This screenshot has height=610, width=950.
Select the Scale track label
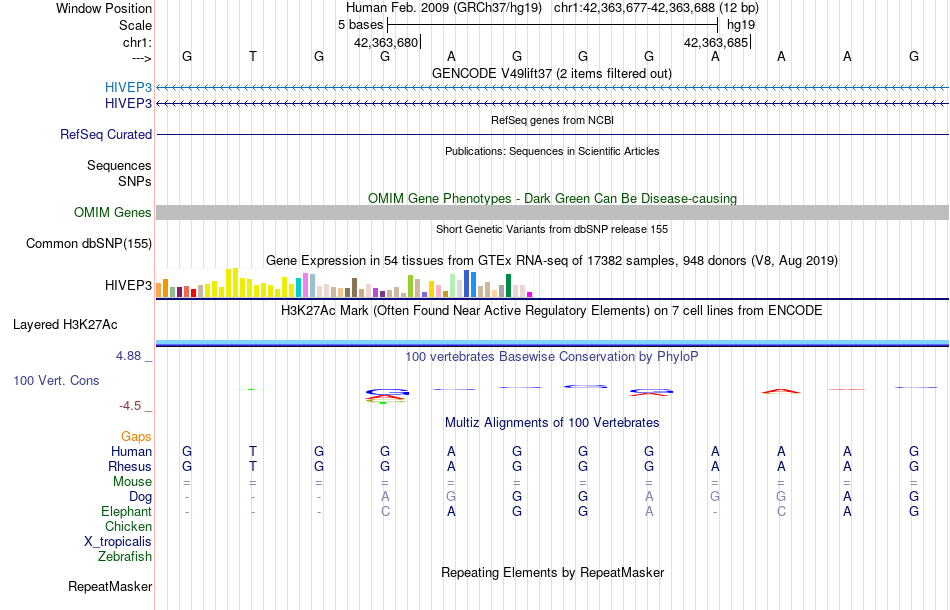135,25
